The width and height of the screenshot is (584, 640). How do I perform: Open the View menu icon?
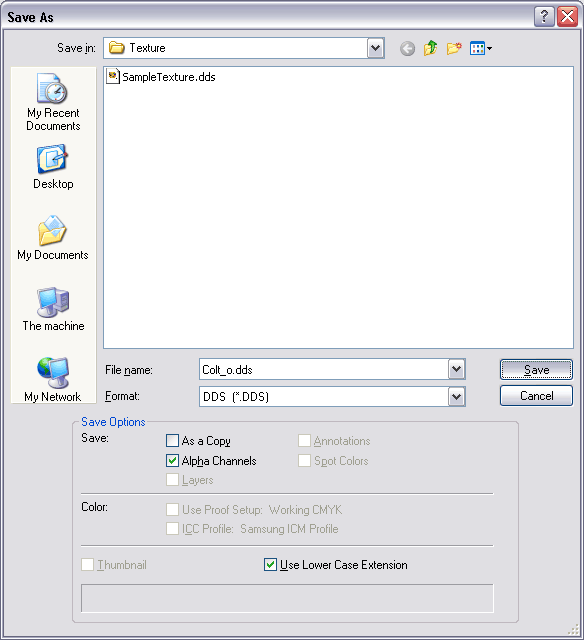tap(481, 49)
